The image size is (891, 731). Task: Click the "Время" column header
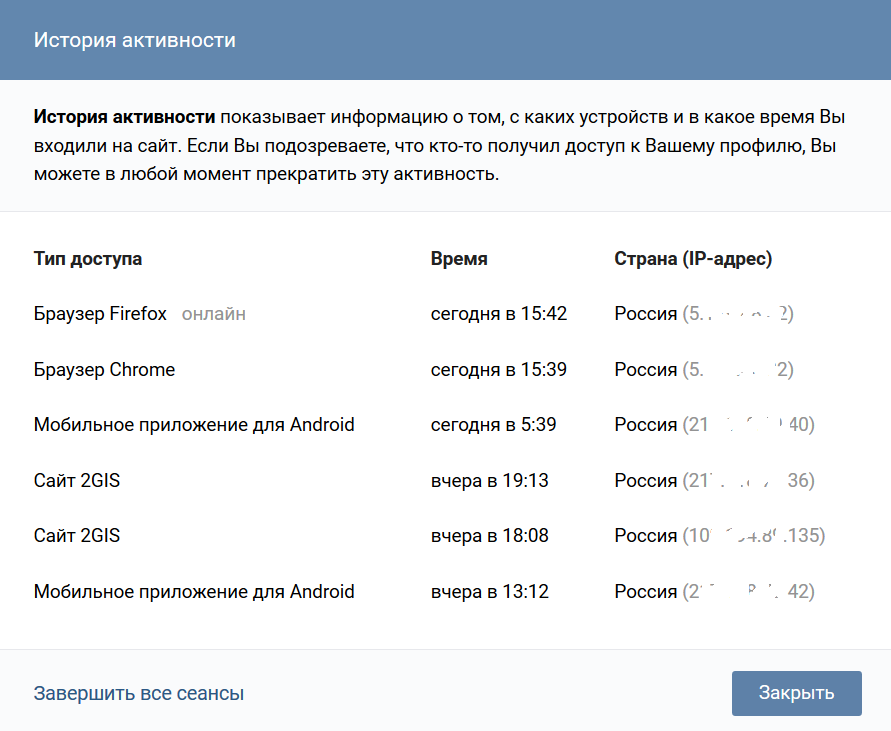click(459, 259)
